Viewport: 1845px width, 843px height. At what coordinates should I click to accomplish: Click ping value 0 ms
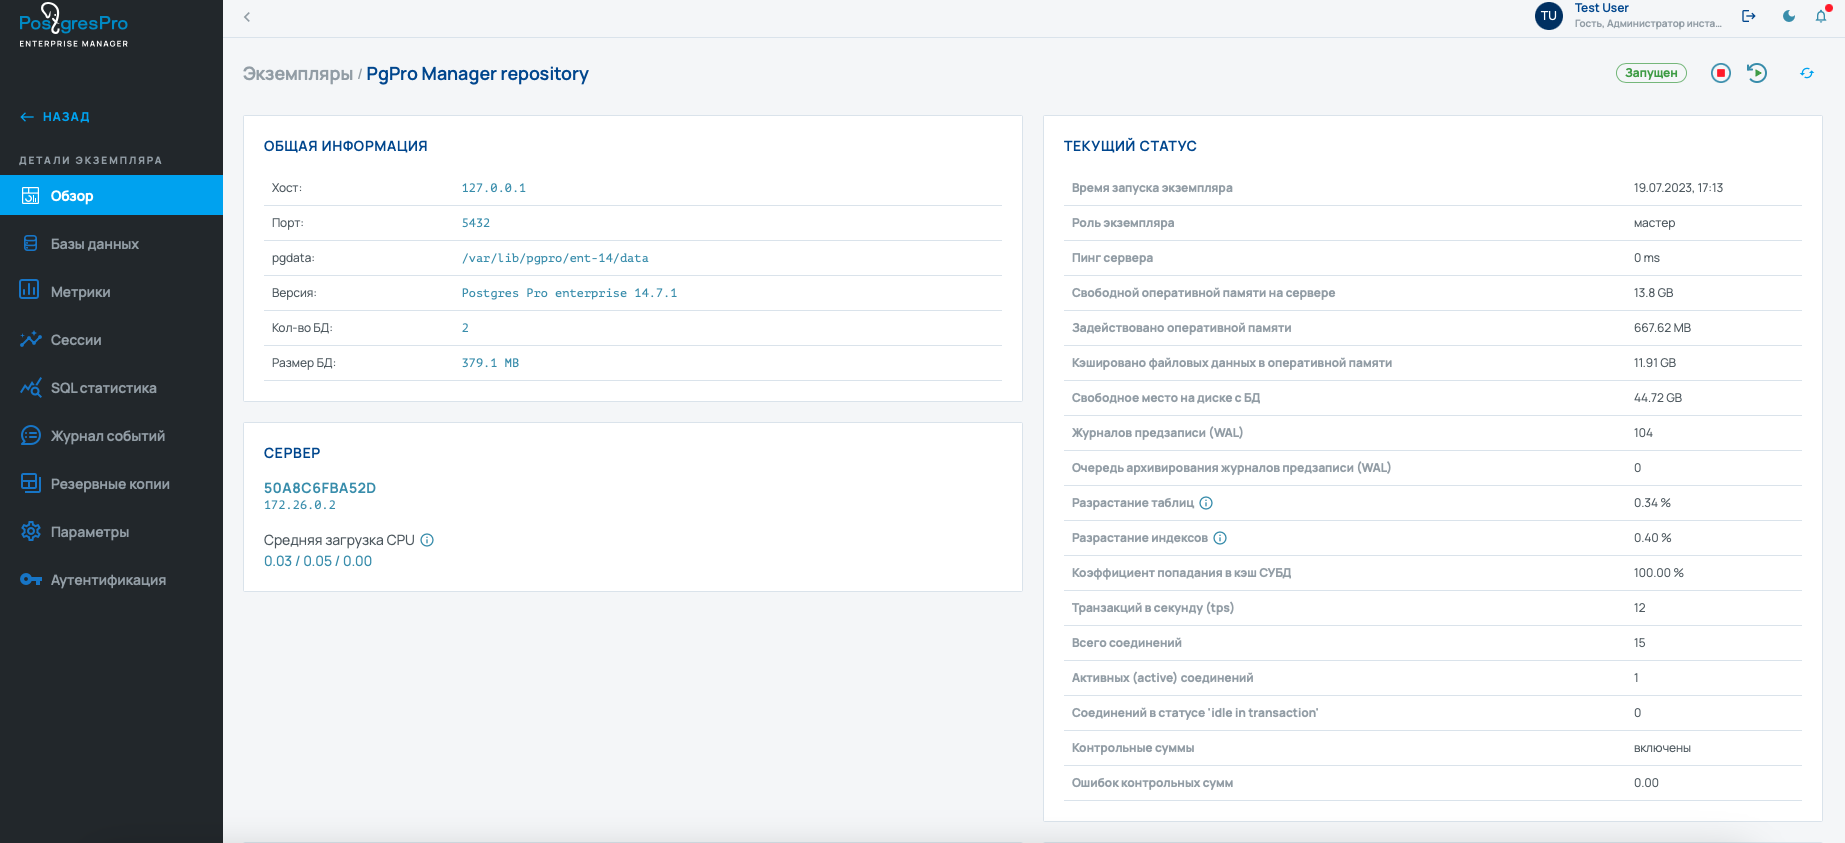point(1647,258)
